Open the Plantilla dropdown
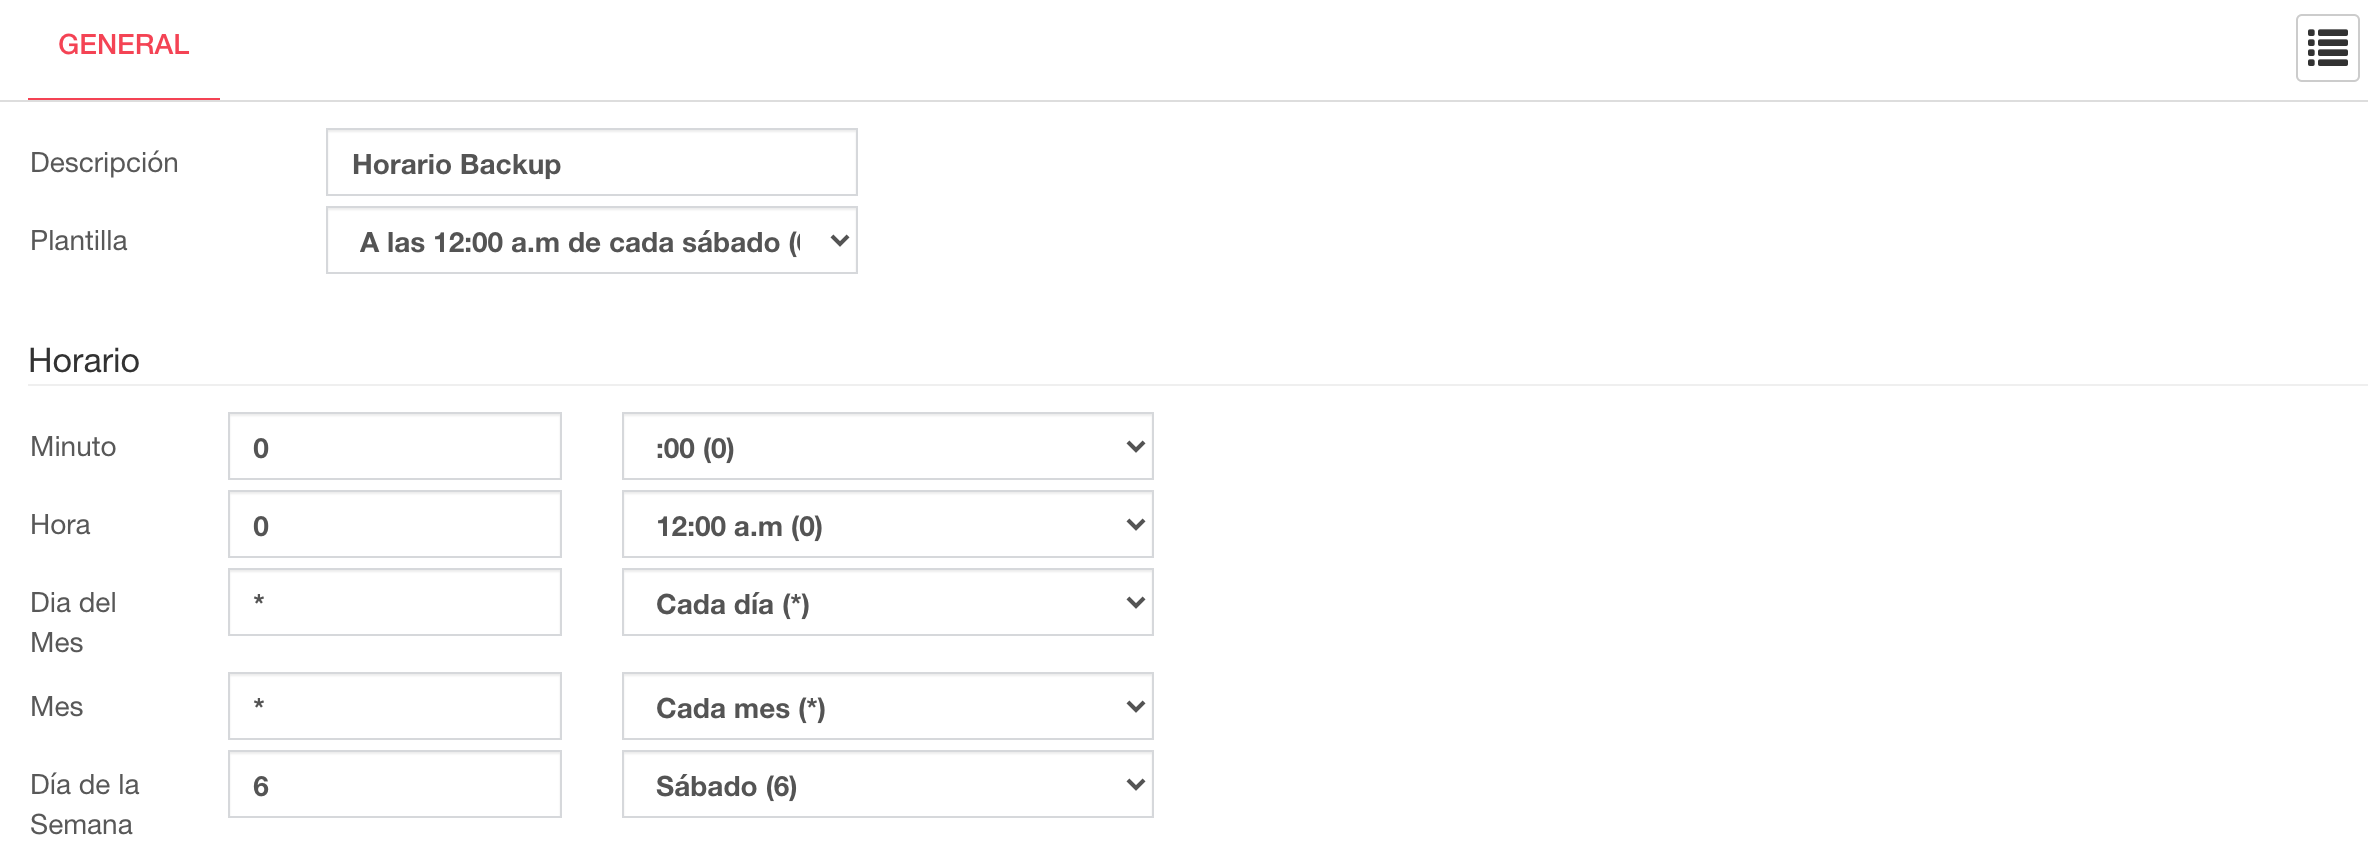 click(x=591, y=240)
